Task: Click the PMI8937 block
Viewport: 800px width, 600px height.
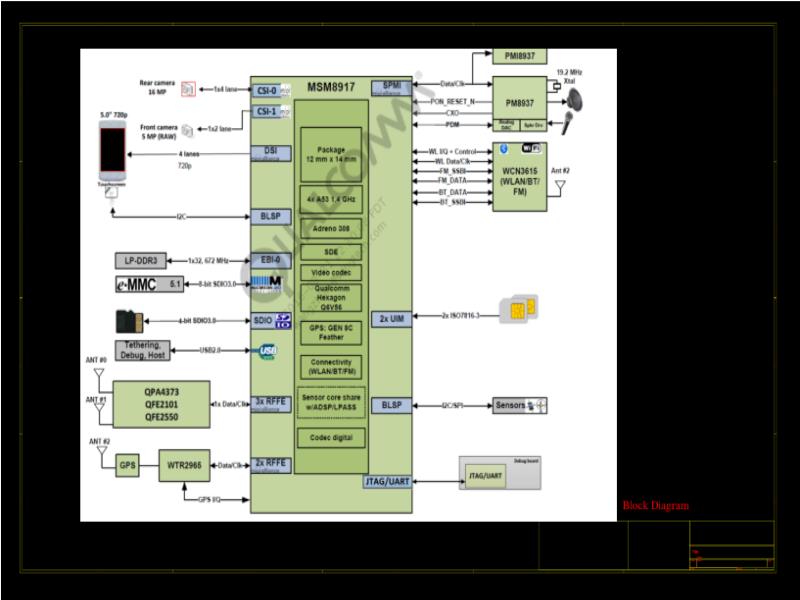Action: tap(519, 56)
